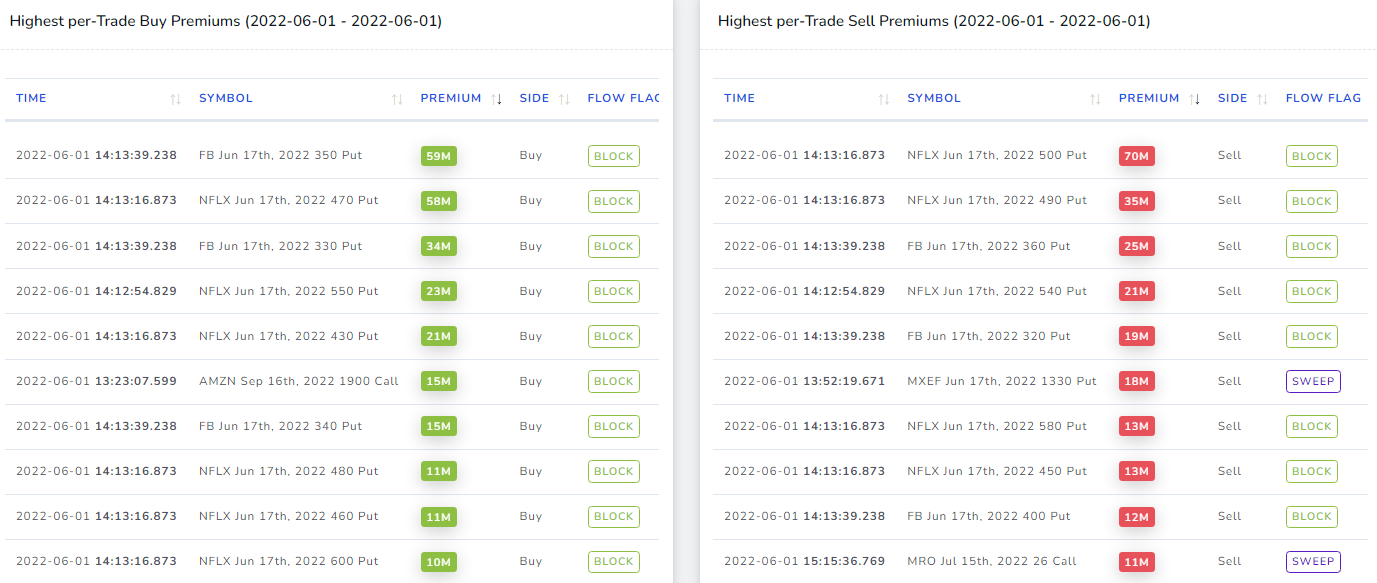Click FLOW FLAG header in Sell Premiums table

point(1323,98)
